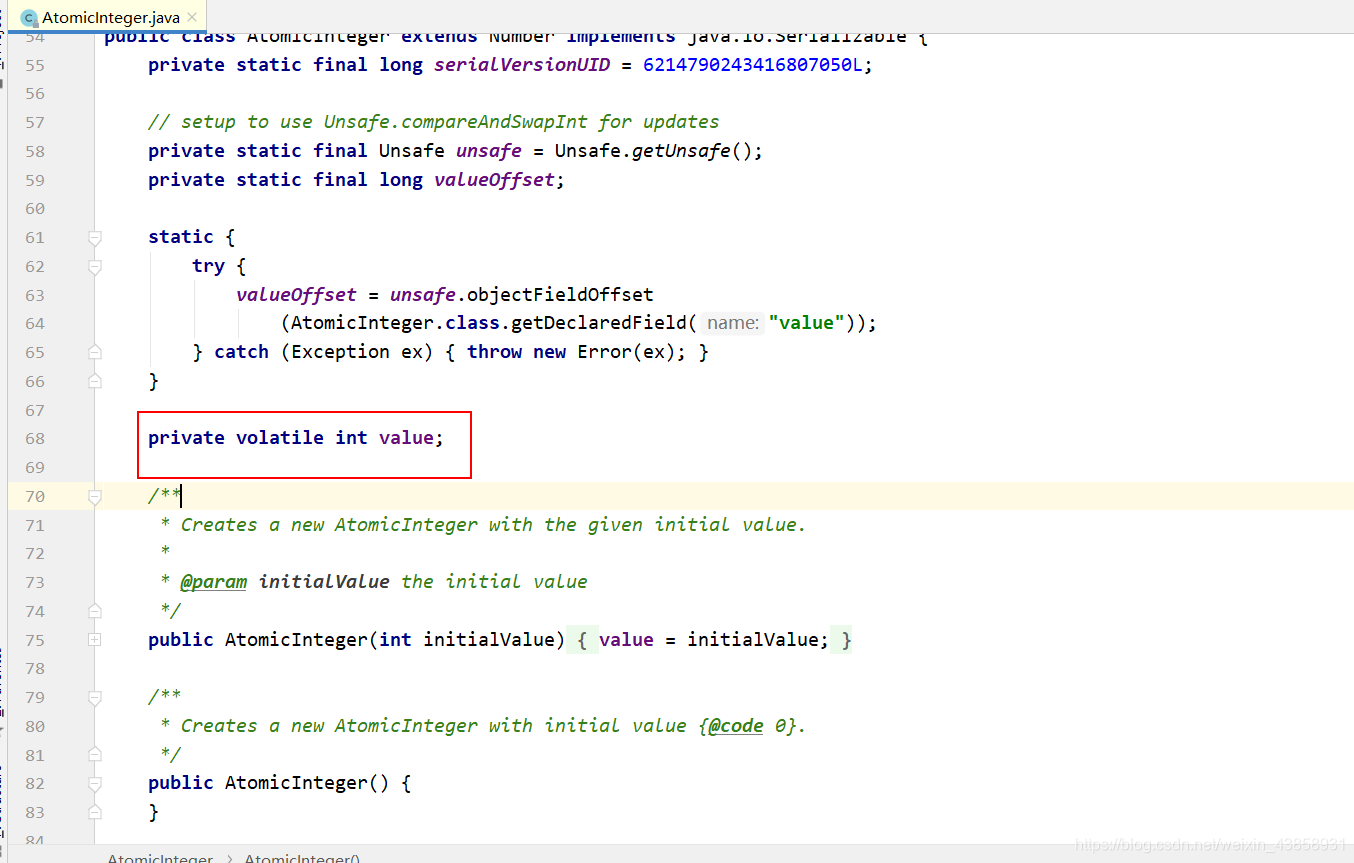1354x863 pixels.
Task: Click the class icon on AtomicInteger.java tab
Action: [x=29, y=18]
